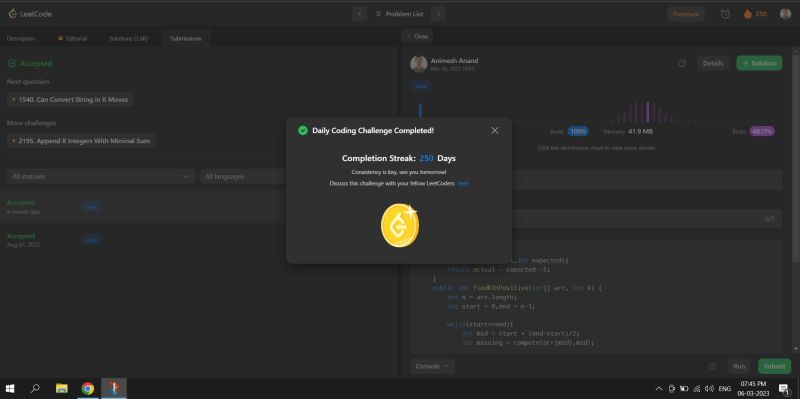The width and height of the screenshot is (800, 399).
Task: Open next question 1540. Can Convert String
Action: coord(70,99)
